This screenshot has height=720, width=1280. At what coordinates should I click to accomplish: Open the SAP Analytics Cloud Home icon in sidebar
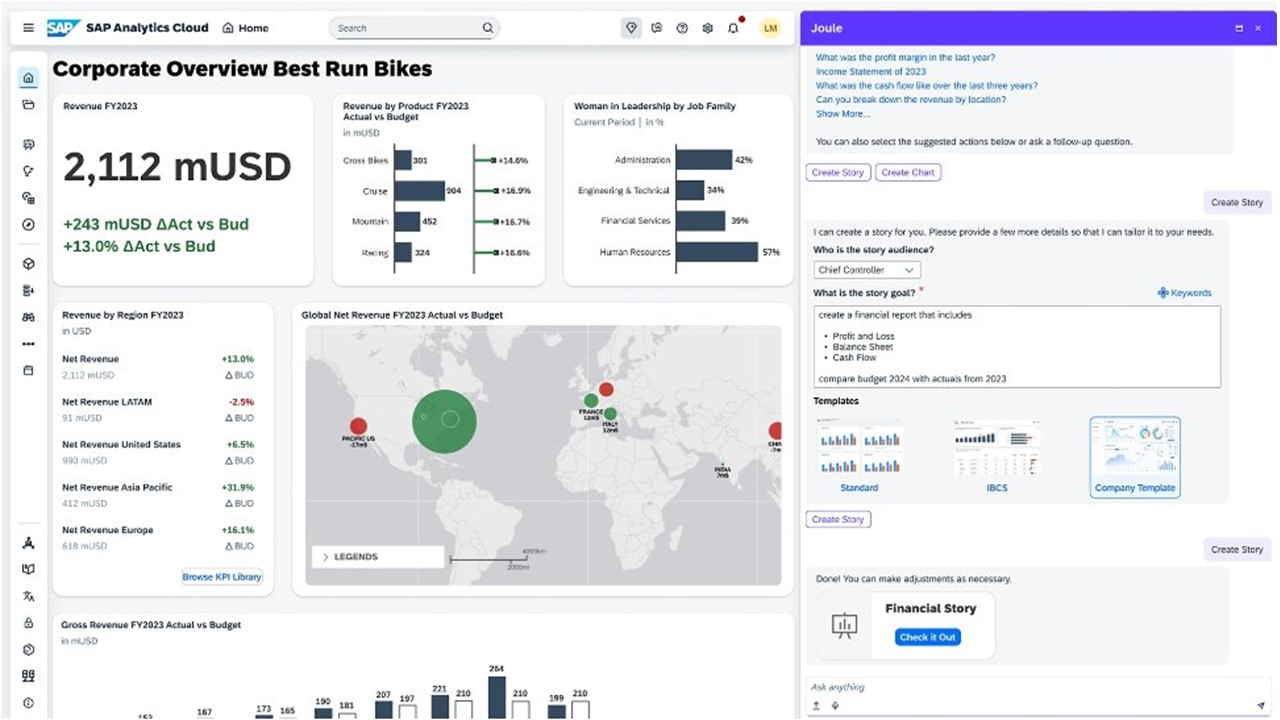(28, 77)
